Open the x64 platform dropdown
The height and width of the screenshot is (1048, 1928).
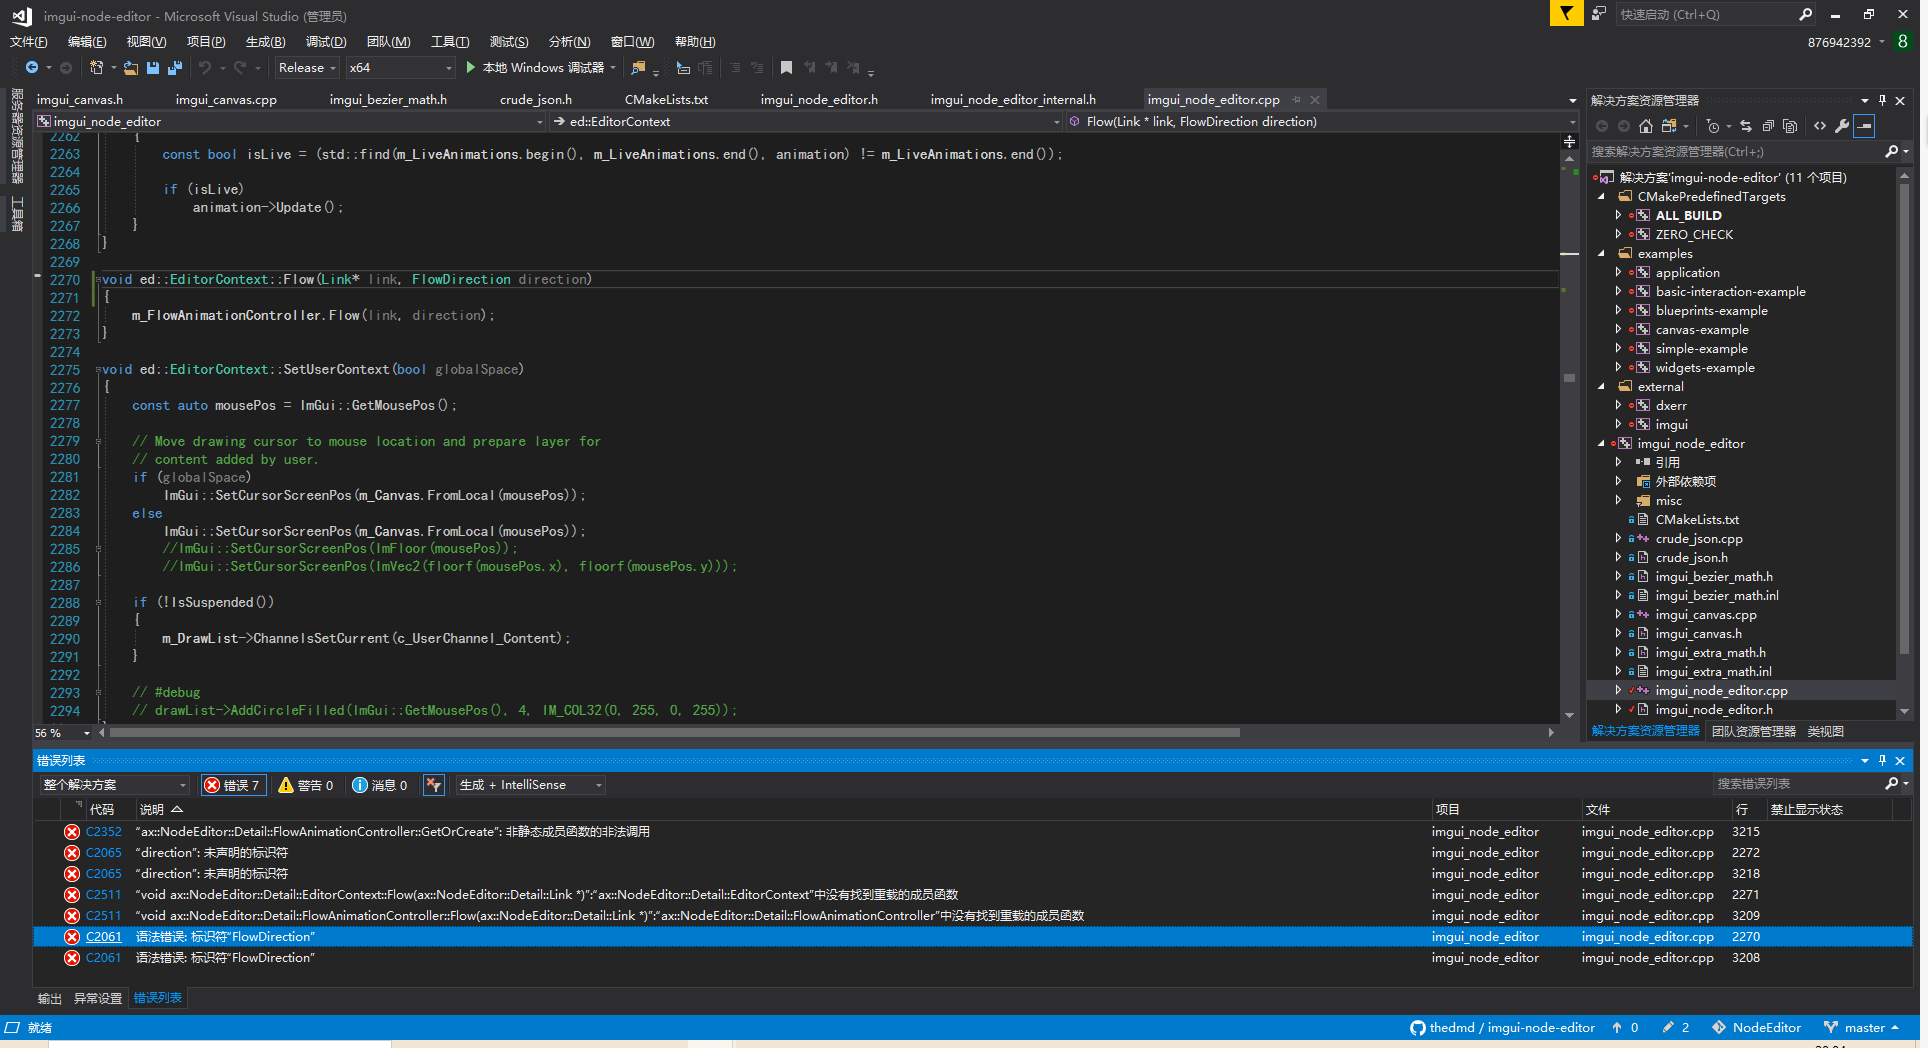point(400,68)
